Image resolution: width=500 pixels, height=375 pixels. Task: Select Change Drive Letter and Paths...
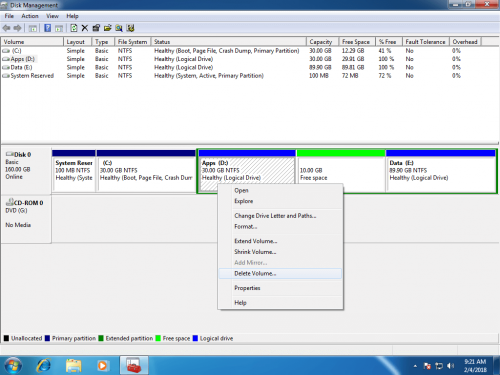tap(280, 216)
